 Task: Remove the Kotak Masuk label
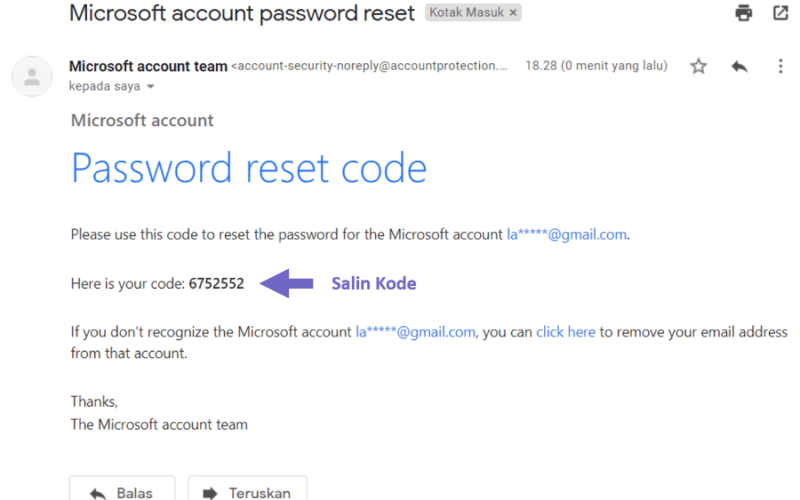tap(513, 13)
